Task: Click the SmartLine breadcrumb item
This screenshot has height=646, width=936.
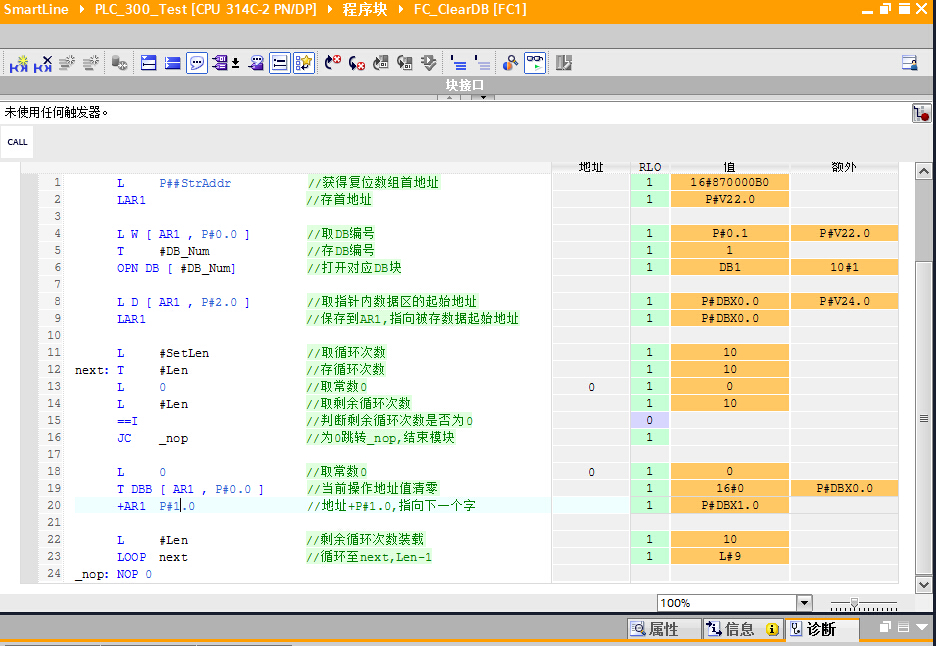Action: 36,10
